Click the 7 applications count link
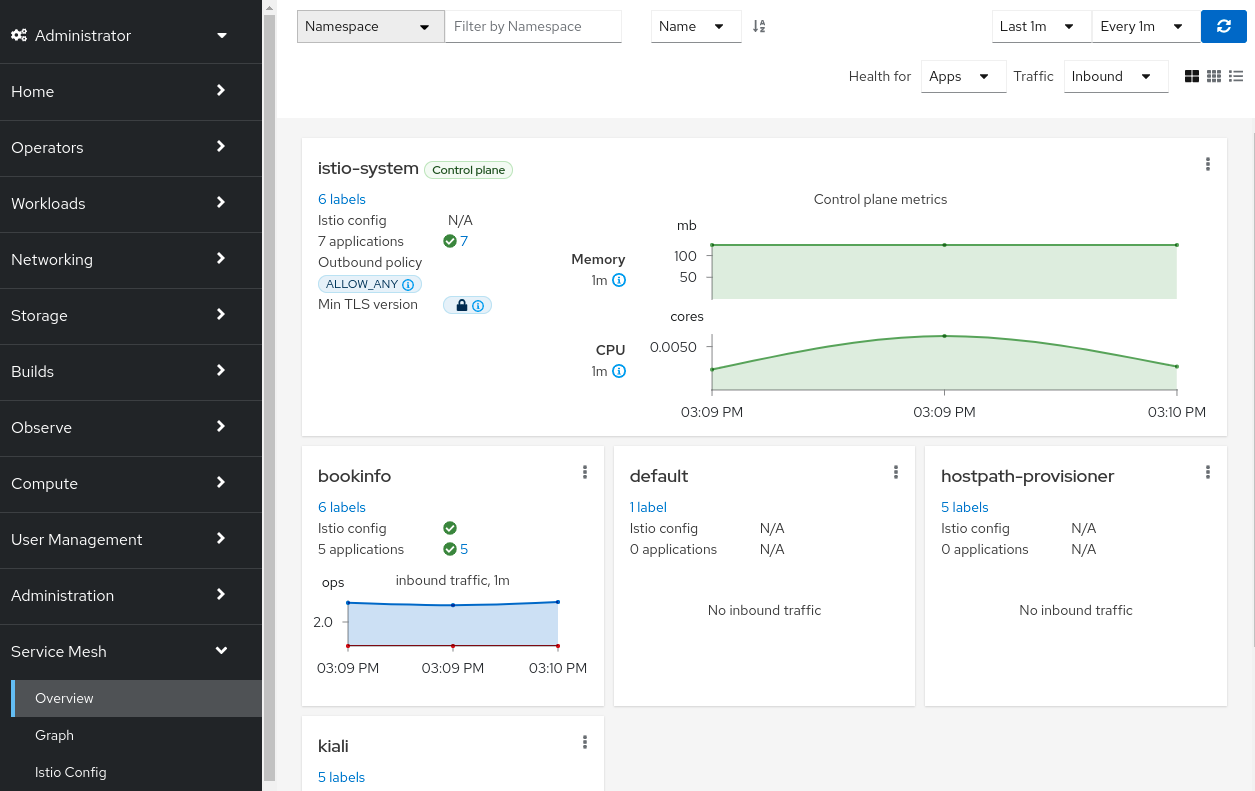 (x=464, y=241)
